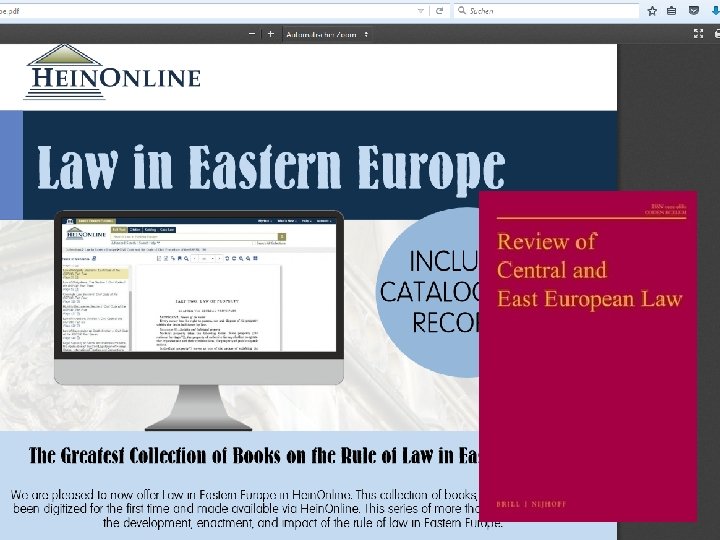Open the address bar history dropdown arrow

[421, 11]
